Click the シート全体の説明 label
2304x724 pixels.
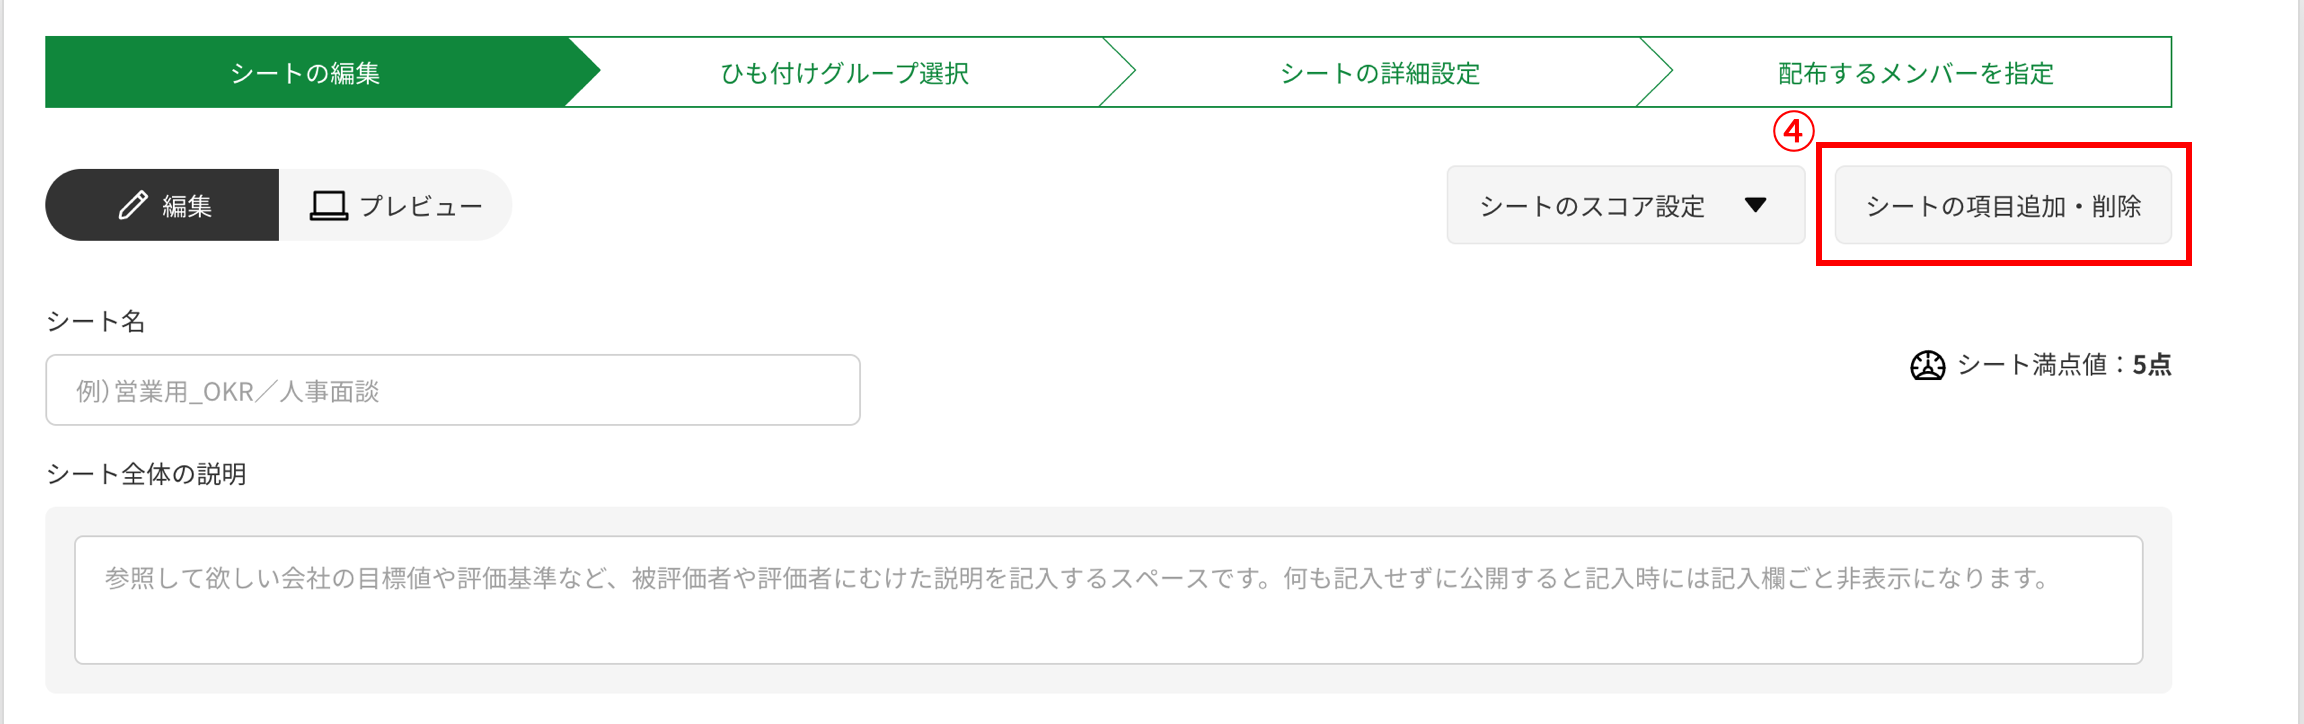tap(146, 473)
